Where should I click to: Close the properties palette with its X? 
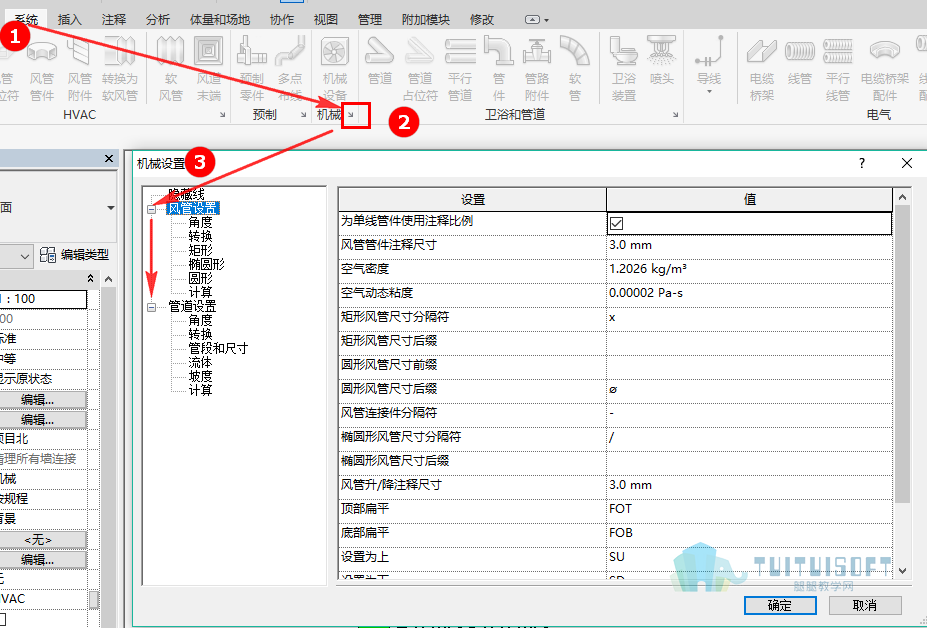(109, 158)
